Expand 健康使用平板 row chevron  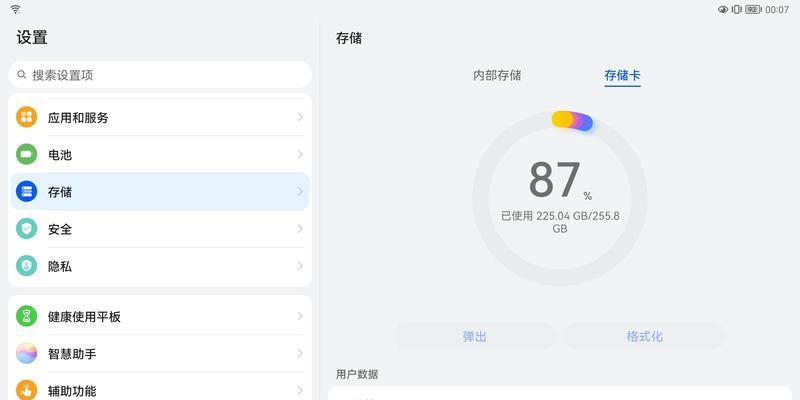(x=300, y=316)
